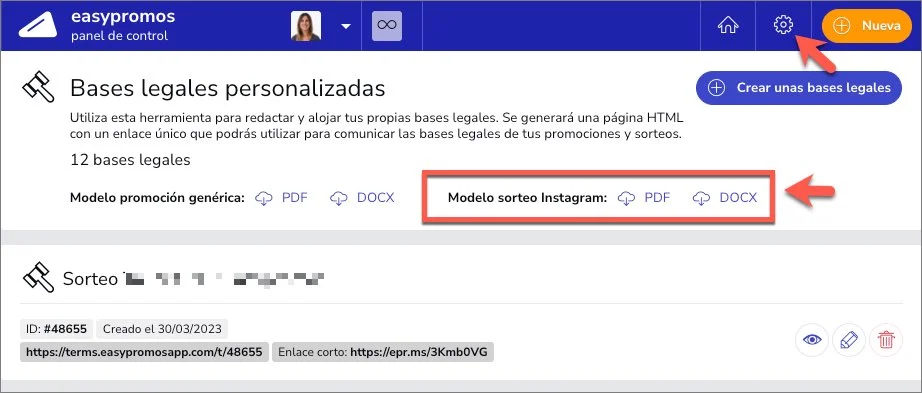Open the user profile photo
This screenshot has width=922, height=393.
point(306,26)
